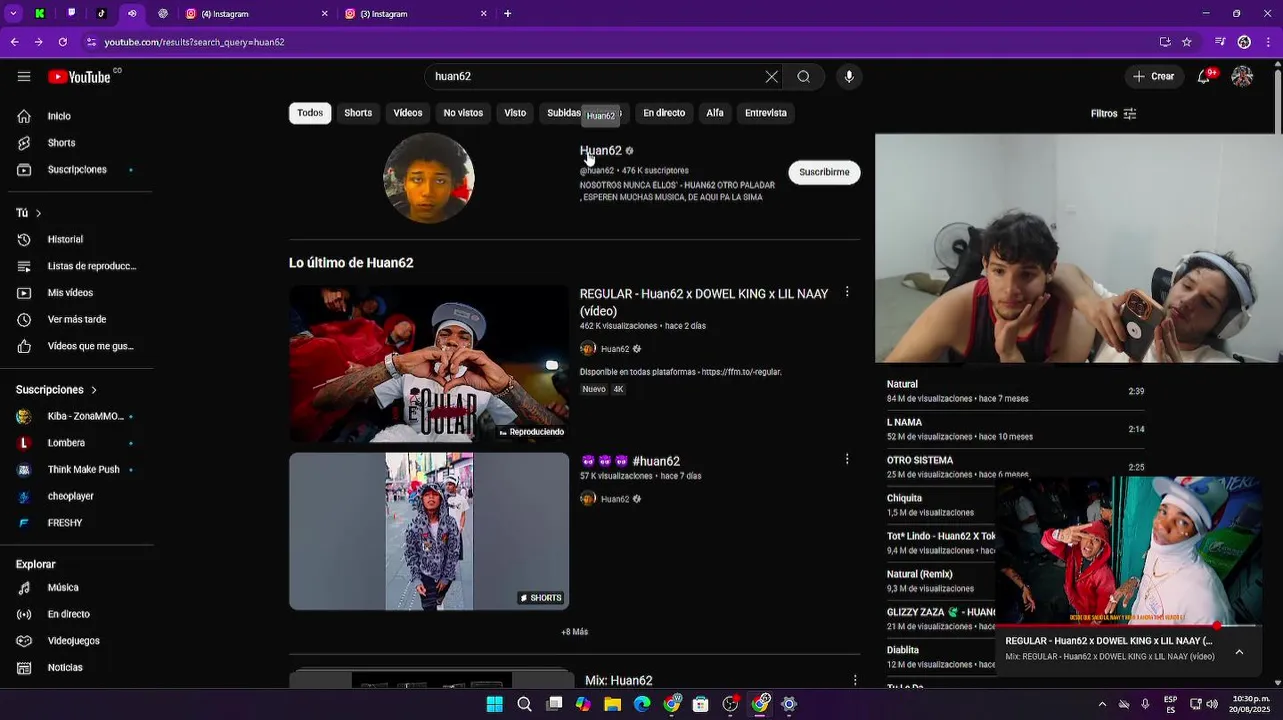
Task: Select the No vistos filter chip
Action: (x=463, y=113)
